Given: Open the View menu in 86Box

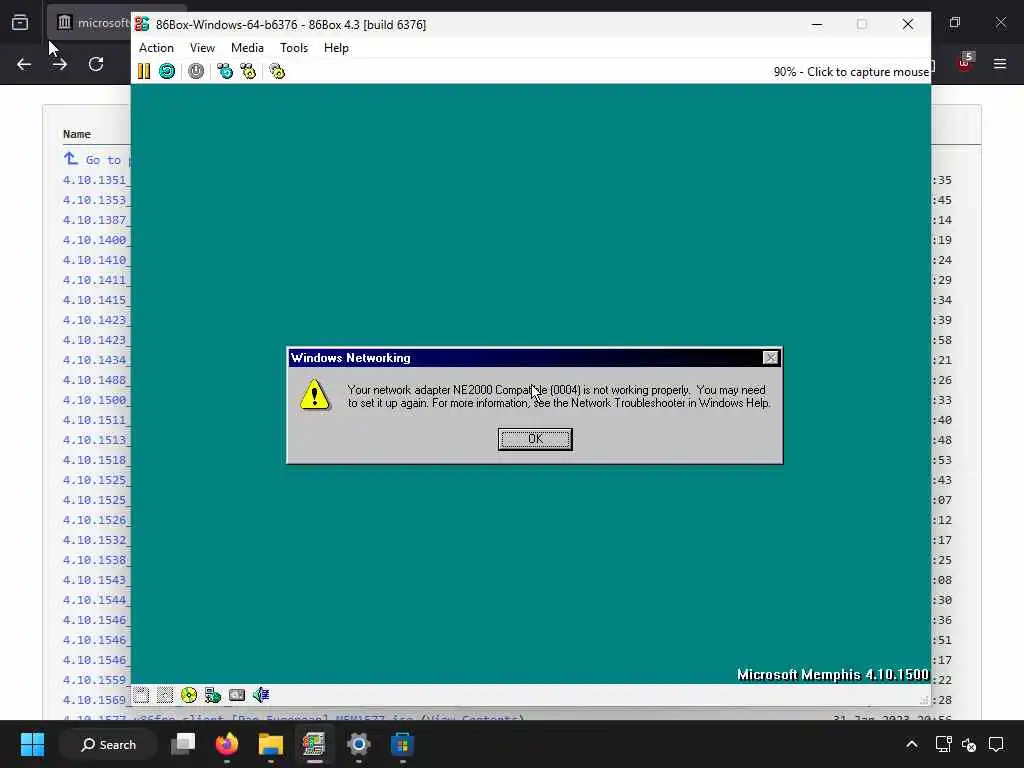Looking at the screenshot, I should point(202,48).
